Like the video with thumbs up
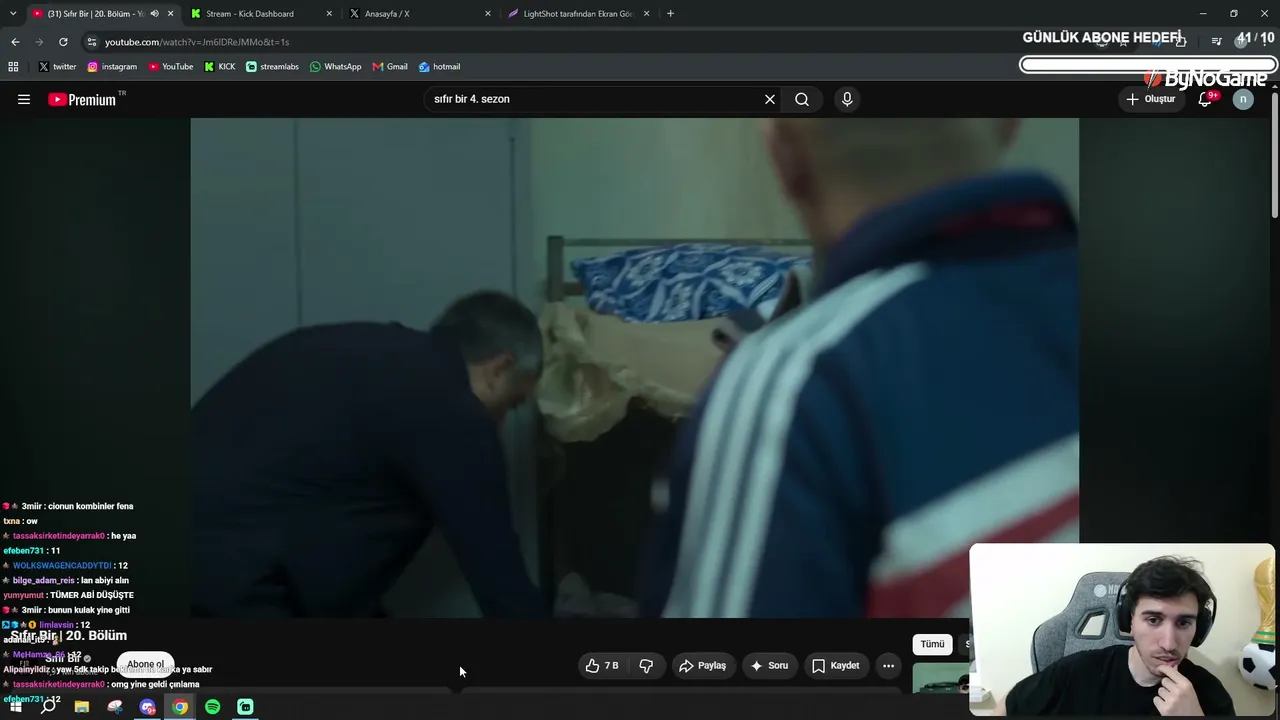1280x720 pixels. (x=602, y=665)
